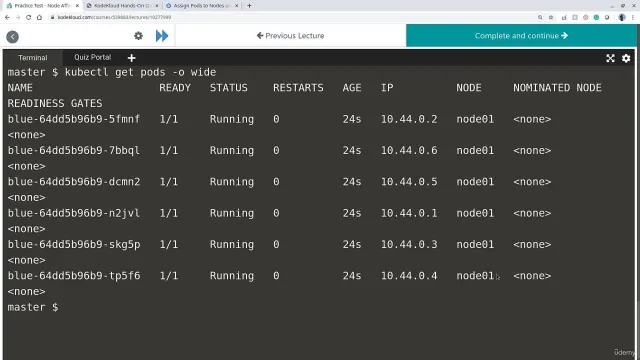Expand terminal to fullscreen icon
Screen dimensions: 640x360
click(x=610, y=58)
